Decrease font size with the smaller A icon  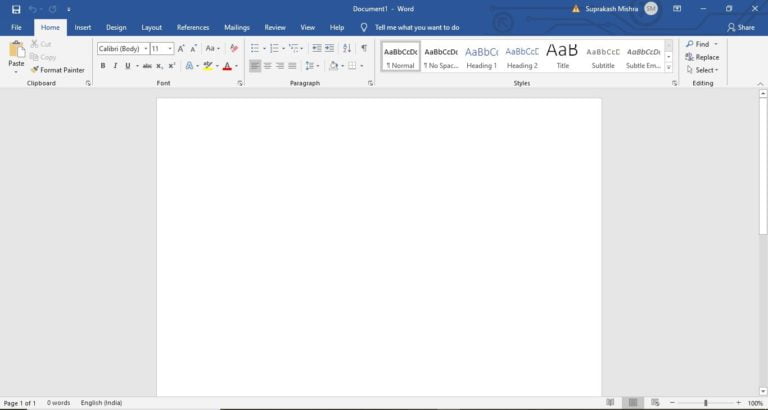[193, 48]
